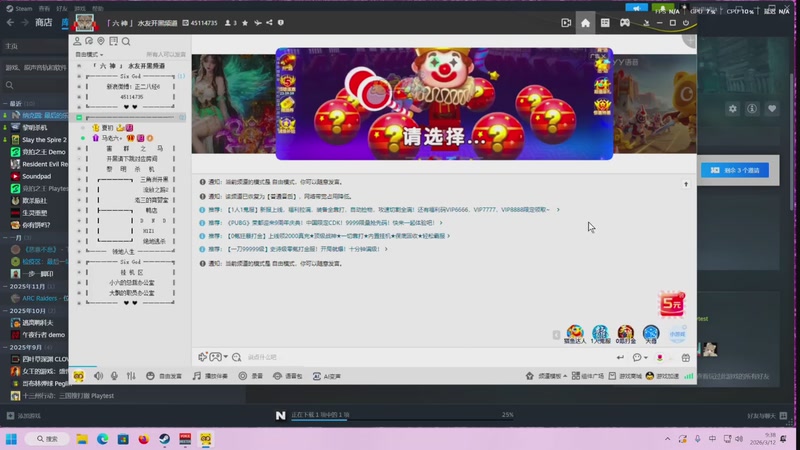Open the video camera icon in YY title bar
Image resolution: width=800 pixels, height=450 pixels.
(566, 23)
